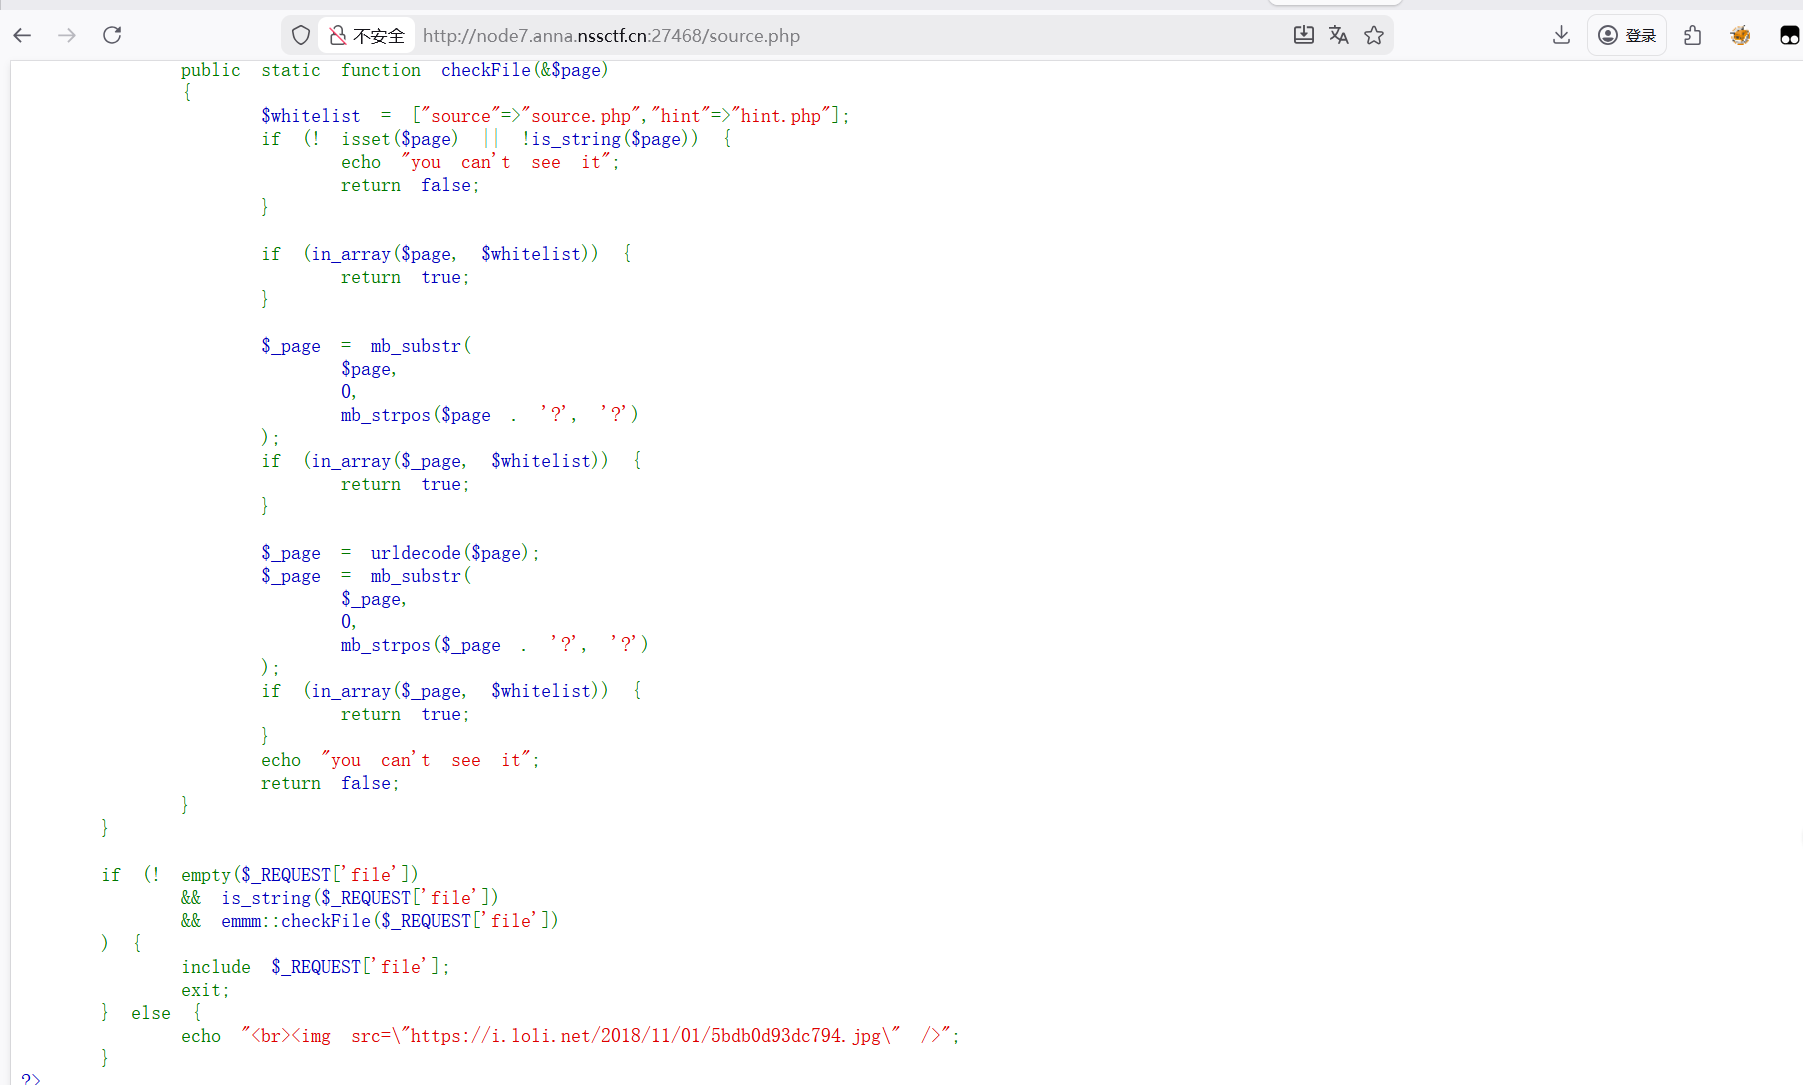Open the downloads panel
Screen dimensions: 1803x1085
coord(1561,36)
